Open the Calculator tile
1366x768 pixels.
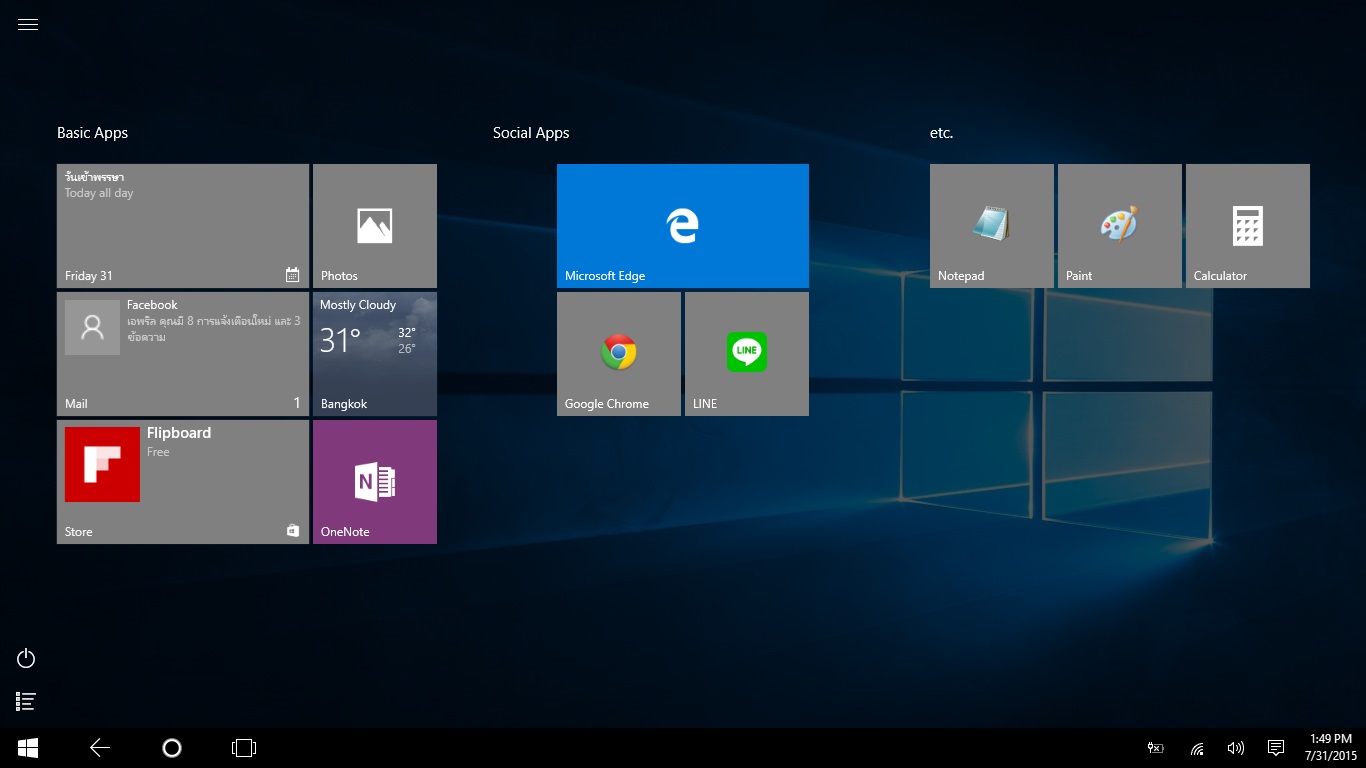pos(1248,226)
